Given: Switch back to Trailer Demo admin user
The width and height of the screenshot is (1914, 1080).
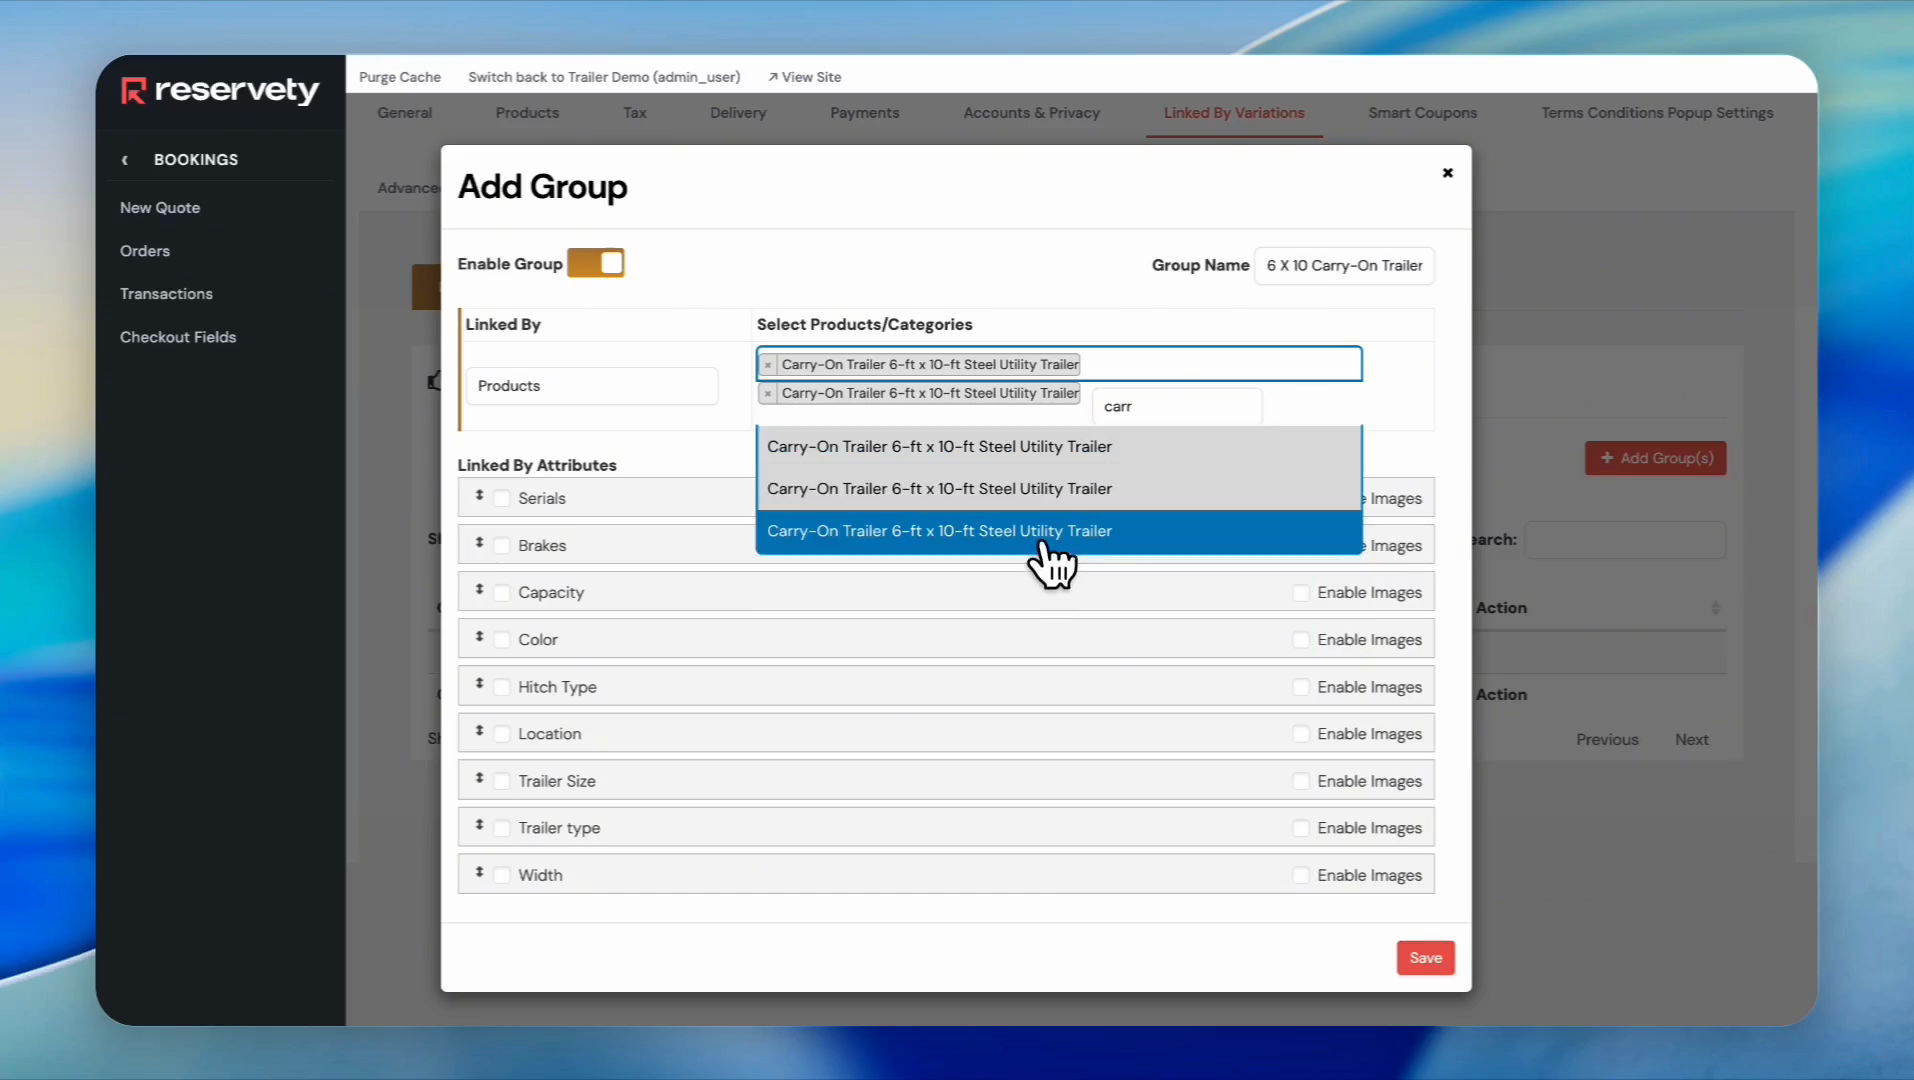Looking at the screenshot, I should (604, 77).
